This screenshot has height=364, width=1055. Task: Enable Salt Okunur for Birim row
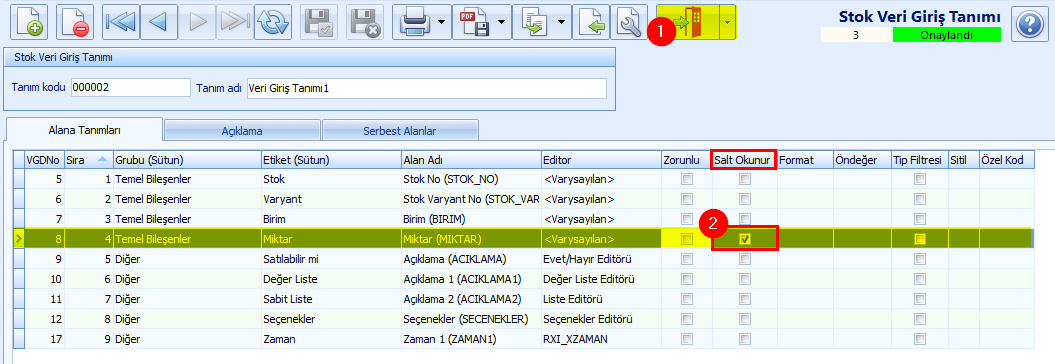[744, 219]
